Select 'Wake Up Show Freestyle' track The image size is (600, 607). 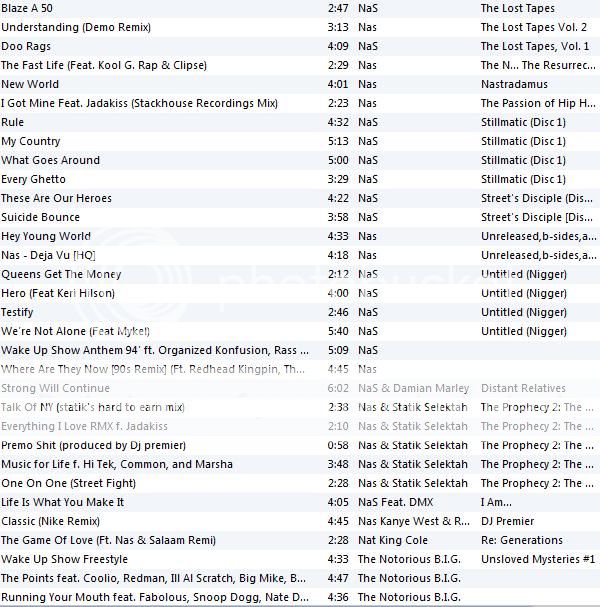click(x=64, y=558)
